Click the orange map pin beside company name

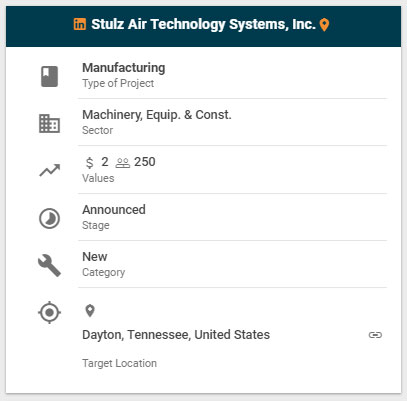324,25
